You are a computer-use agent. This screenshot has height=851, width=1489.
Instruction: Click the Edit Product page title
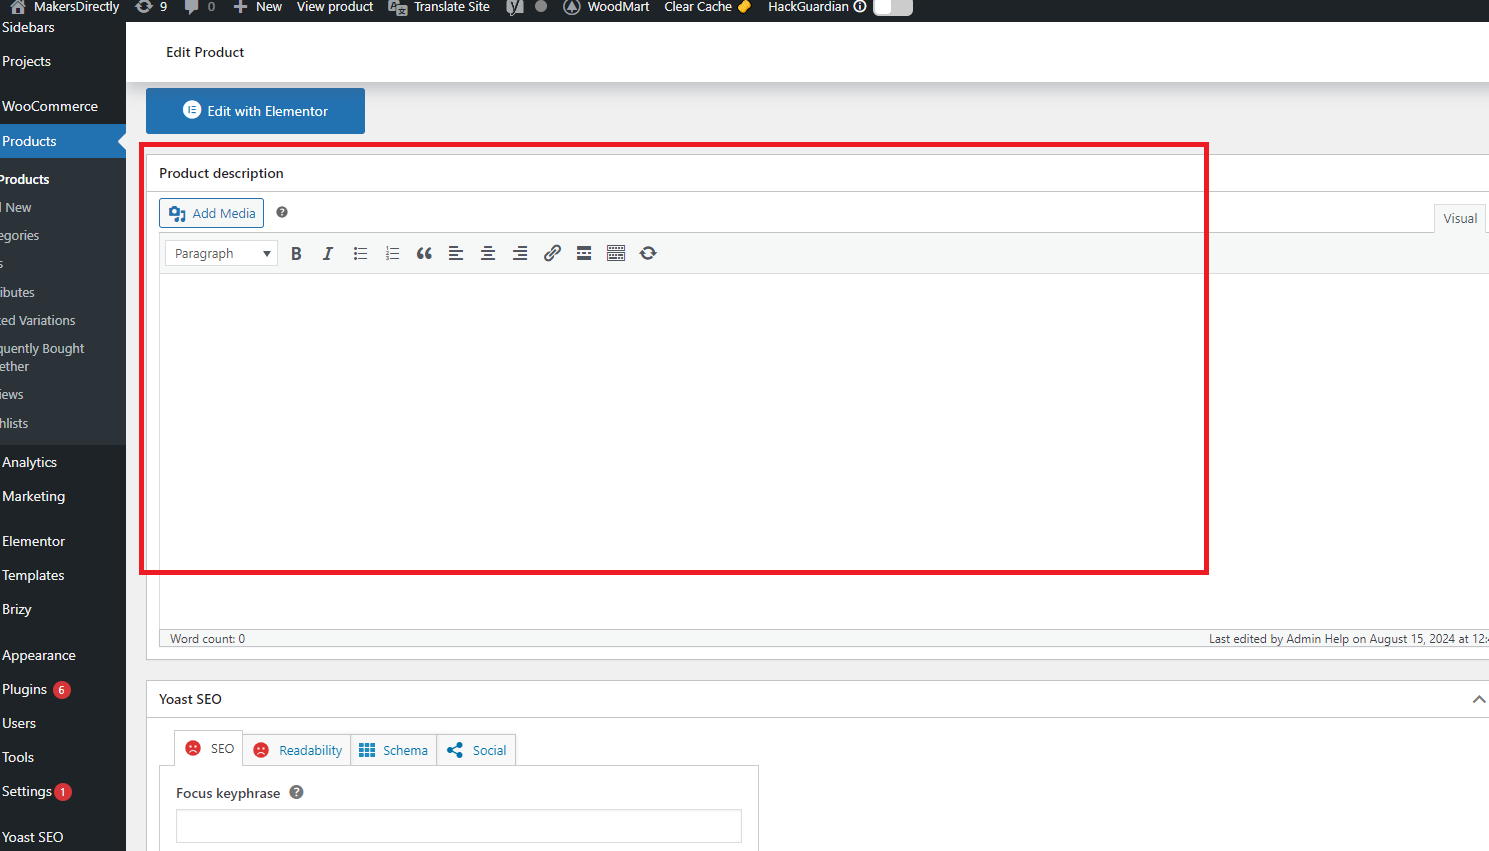[205, 52]
